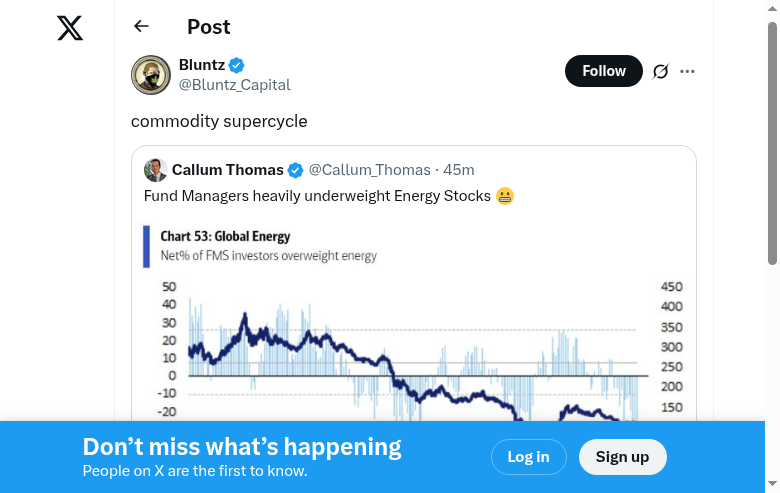Click Bluntz's blue verified badge
This screenshot has width=780, height=493.
pyautogui.click(x=237, y=65)
